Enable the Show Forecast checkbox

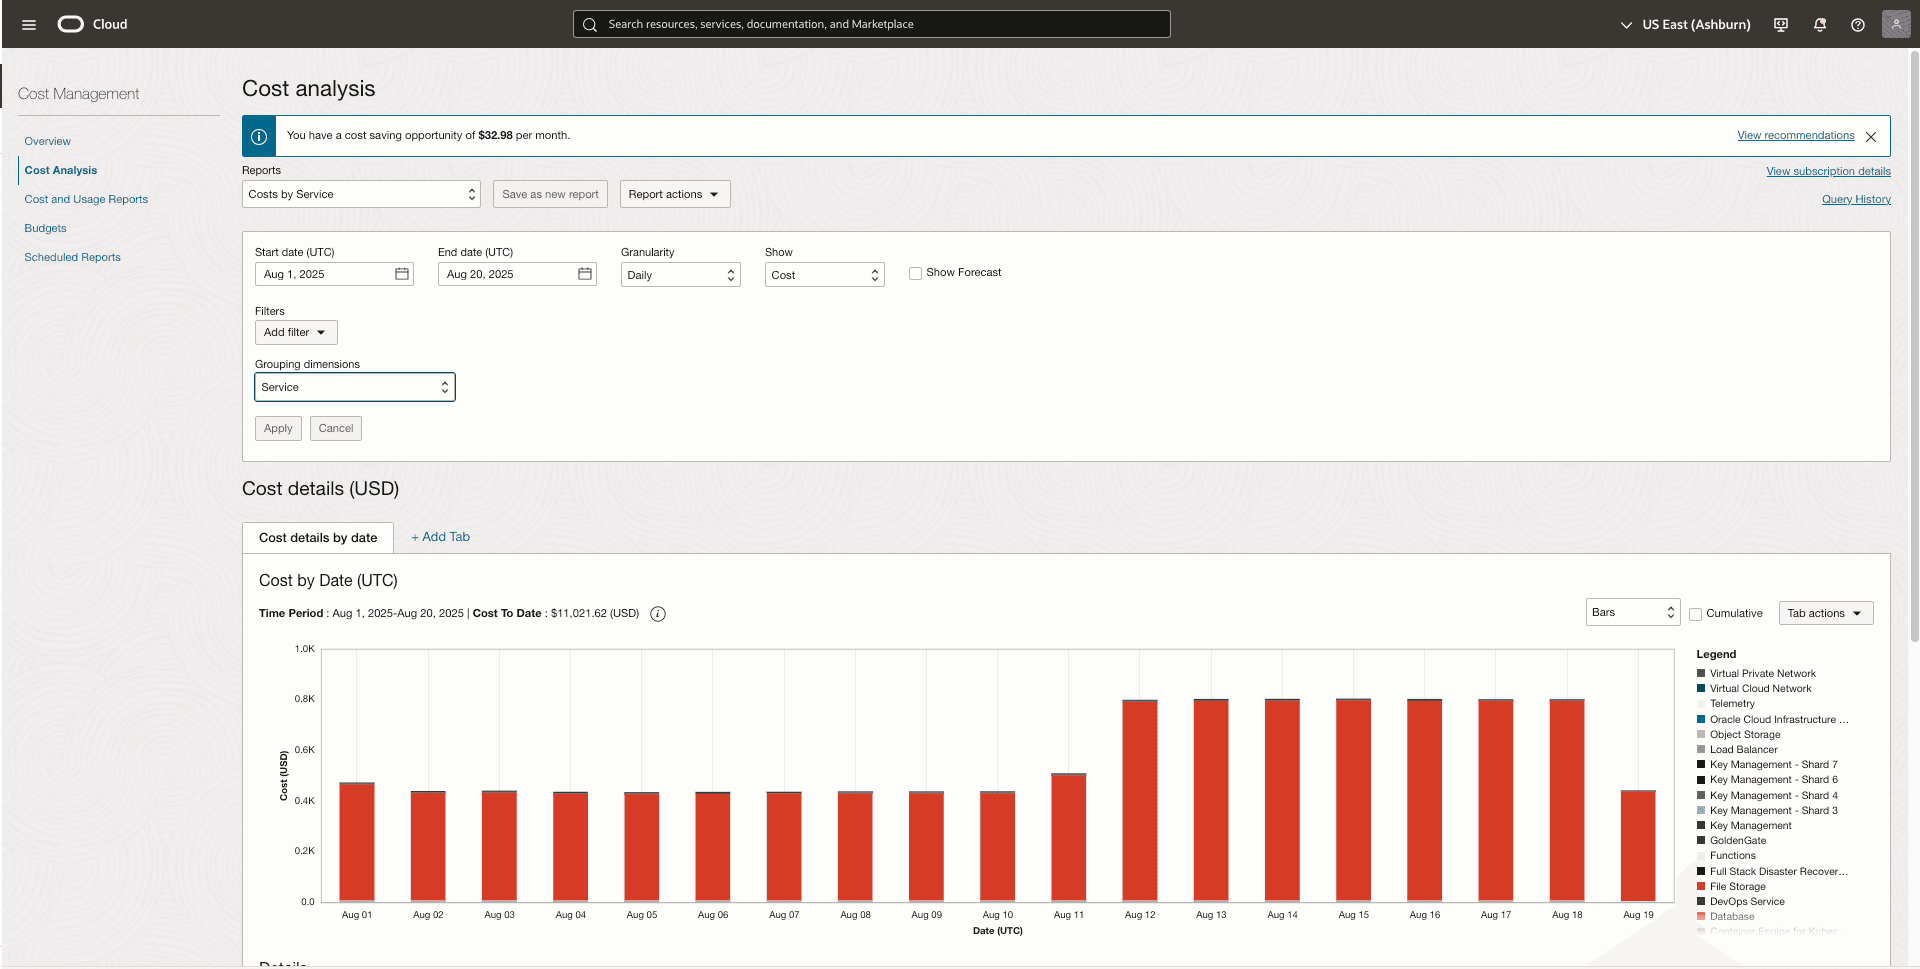point(915,272)
